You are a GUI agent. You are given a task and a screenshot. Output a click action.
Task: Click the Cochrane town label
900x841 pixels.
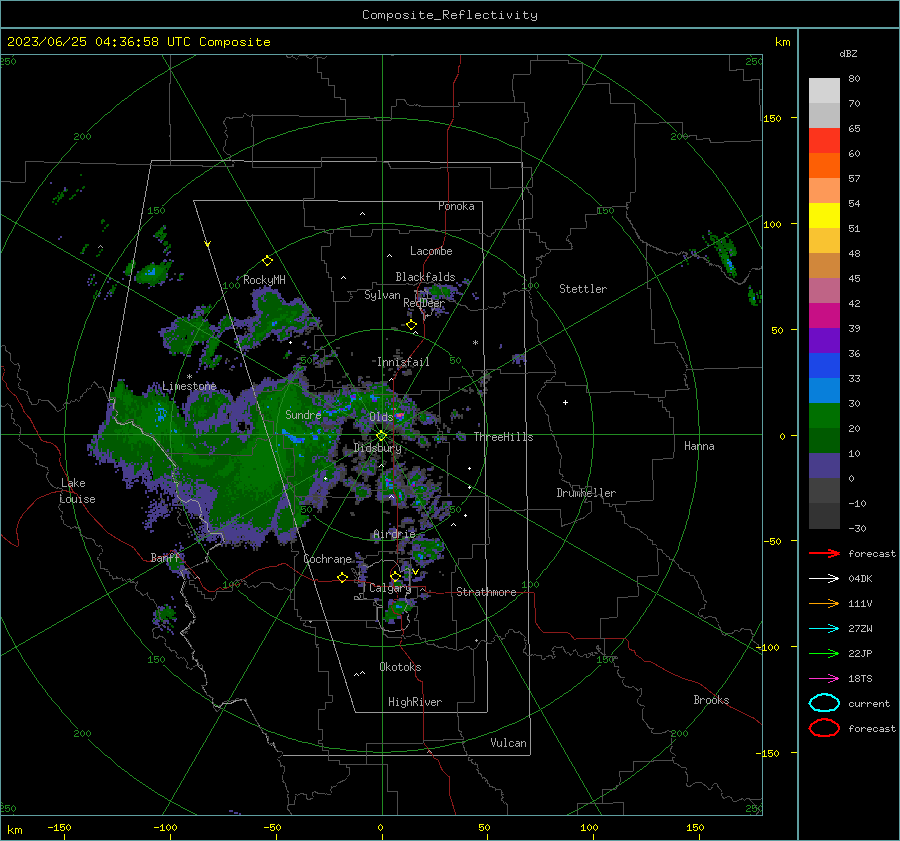click(327, 559)
